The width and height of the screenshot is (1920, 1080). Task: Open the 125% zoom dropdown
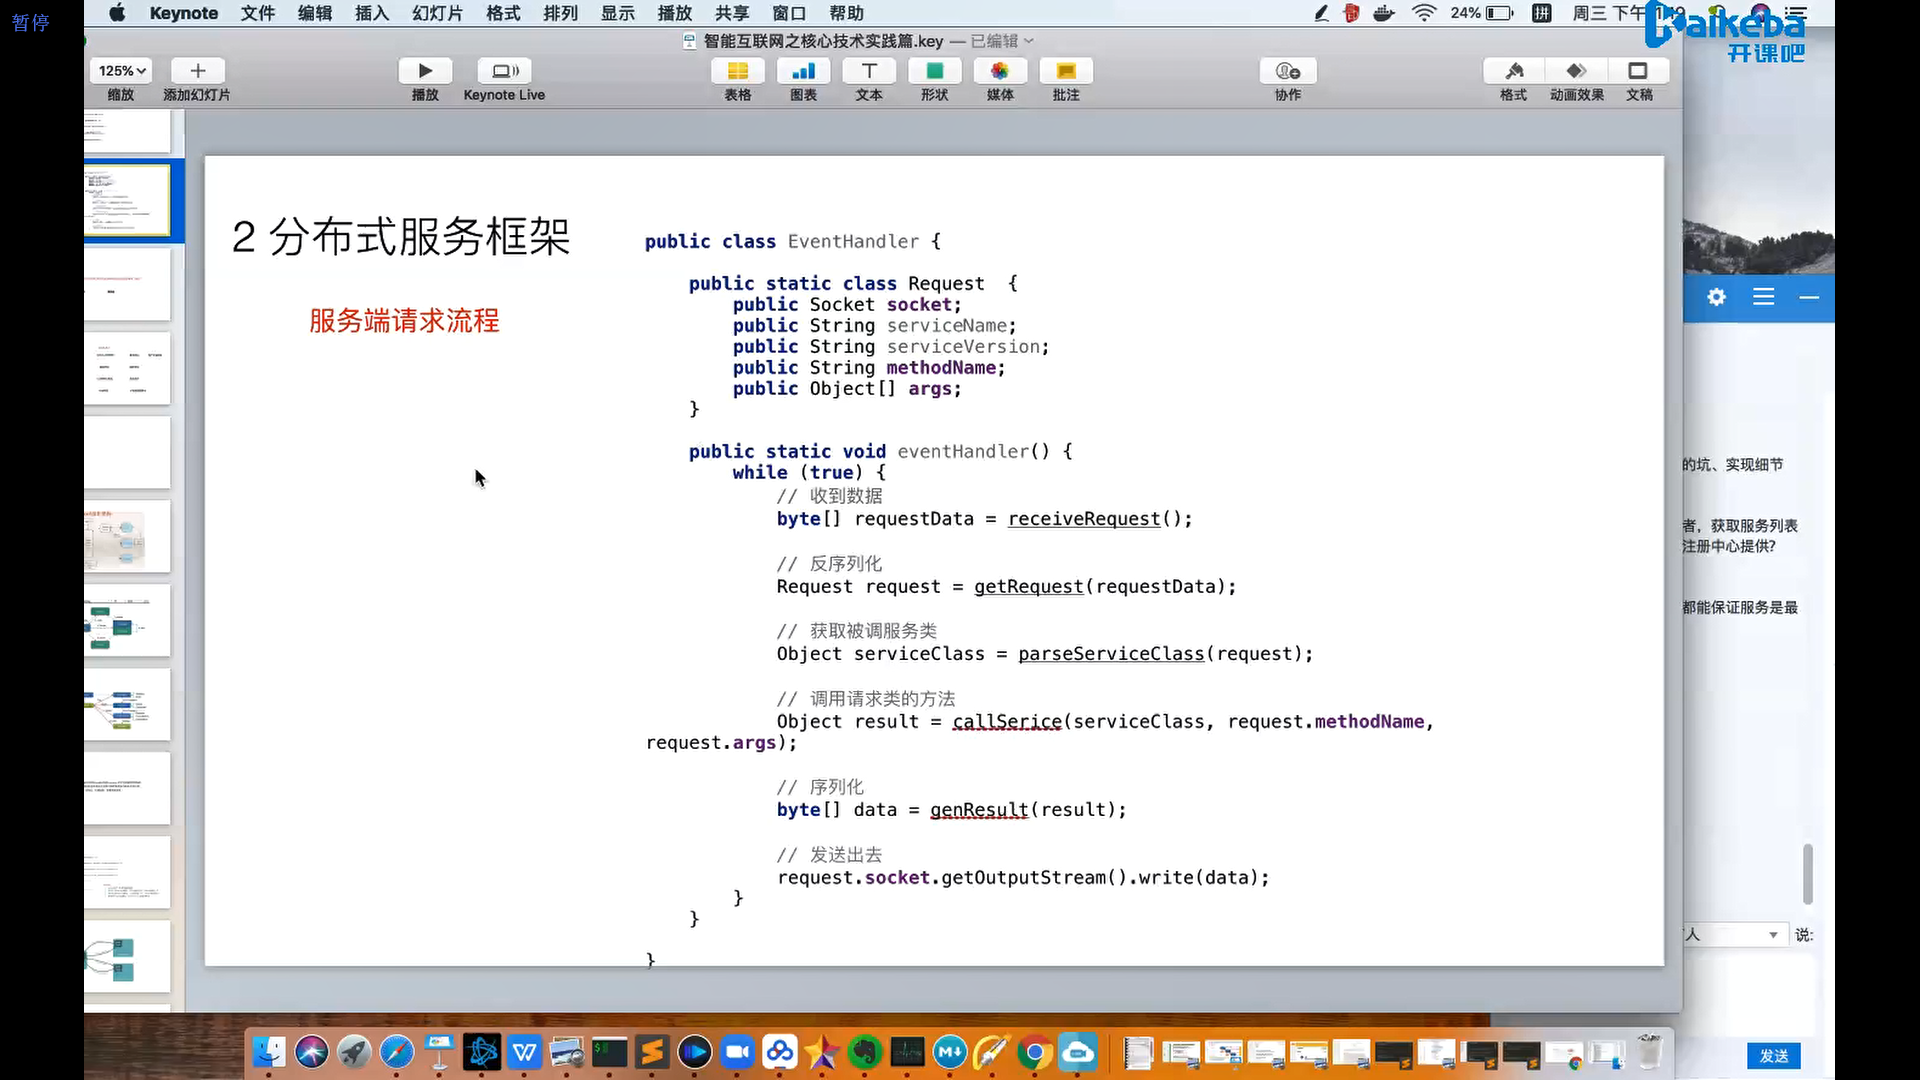pos(122,71)
